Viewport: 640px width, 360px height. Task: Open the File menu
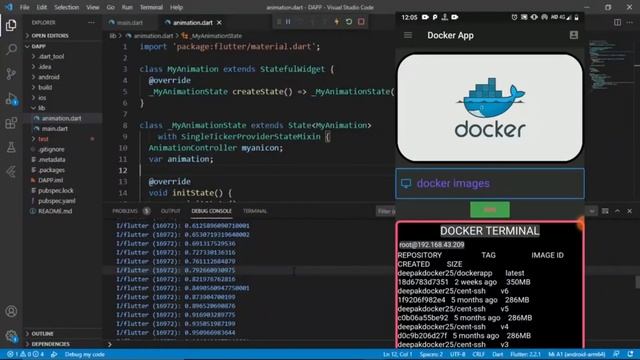coord(24,7)
